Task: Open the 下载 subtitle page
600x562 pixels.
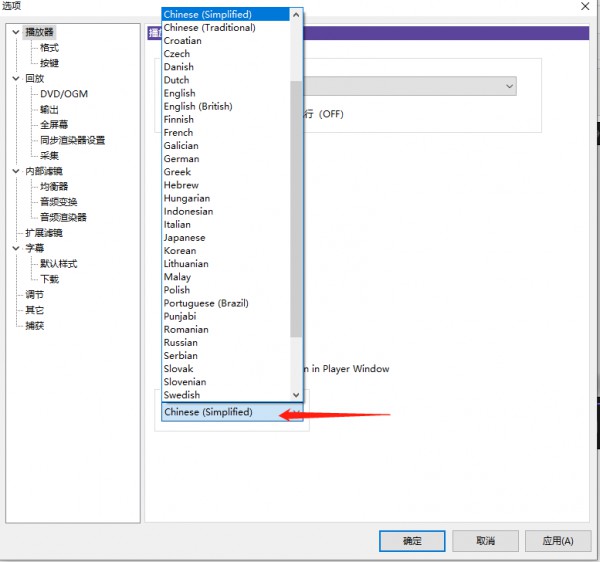Action: tap(49, 279)
